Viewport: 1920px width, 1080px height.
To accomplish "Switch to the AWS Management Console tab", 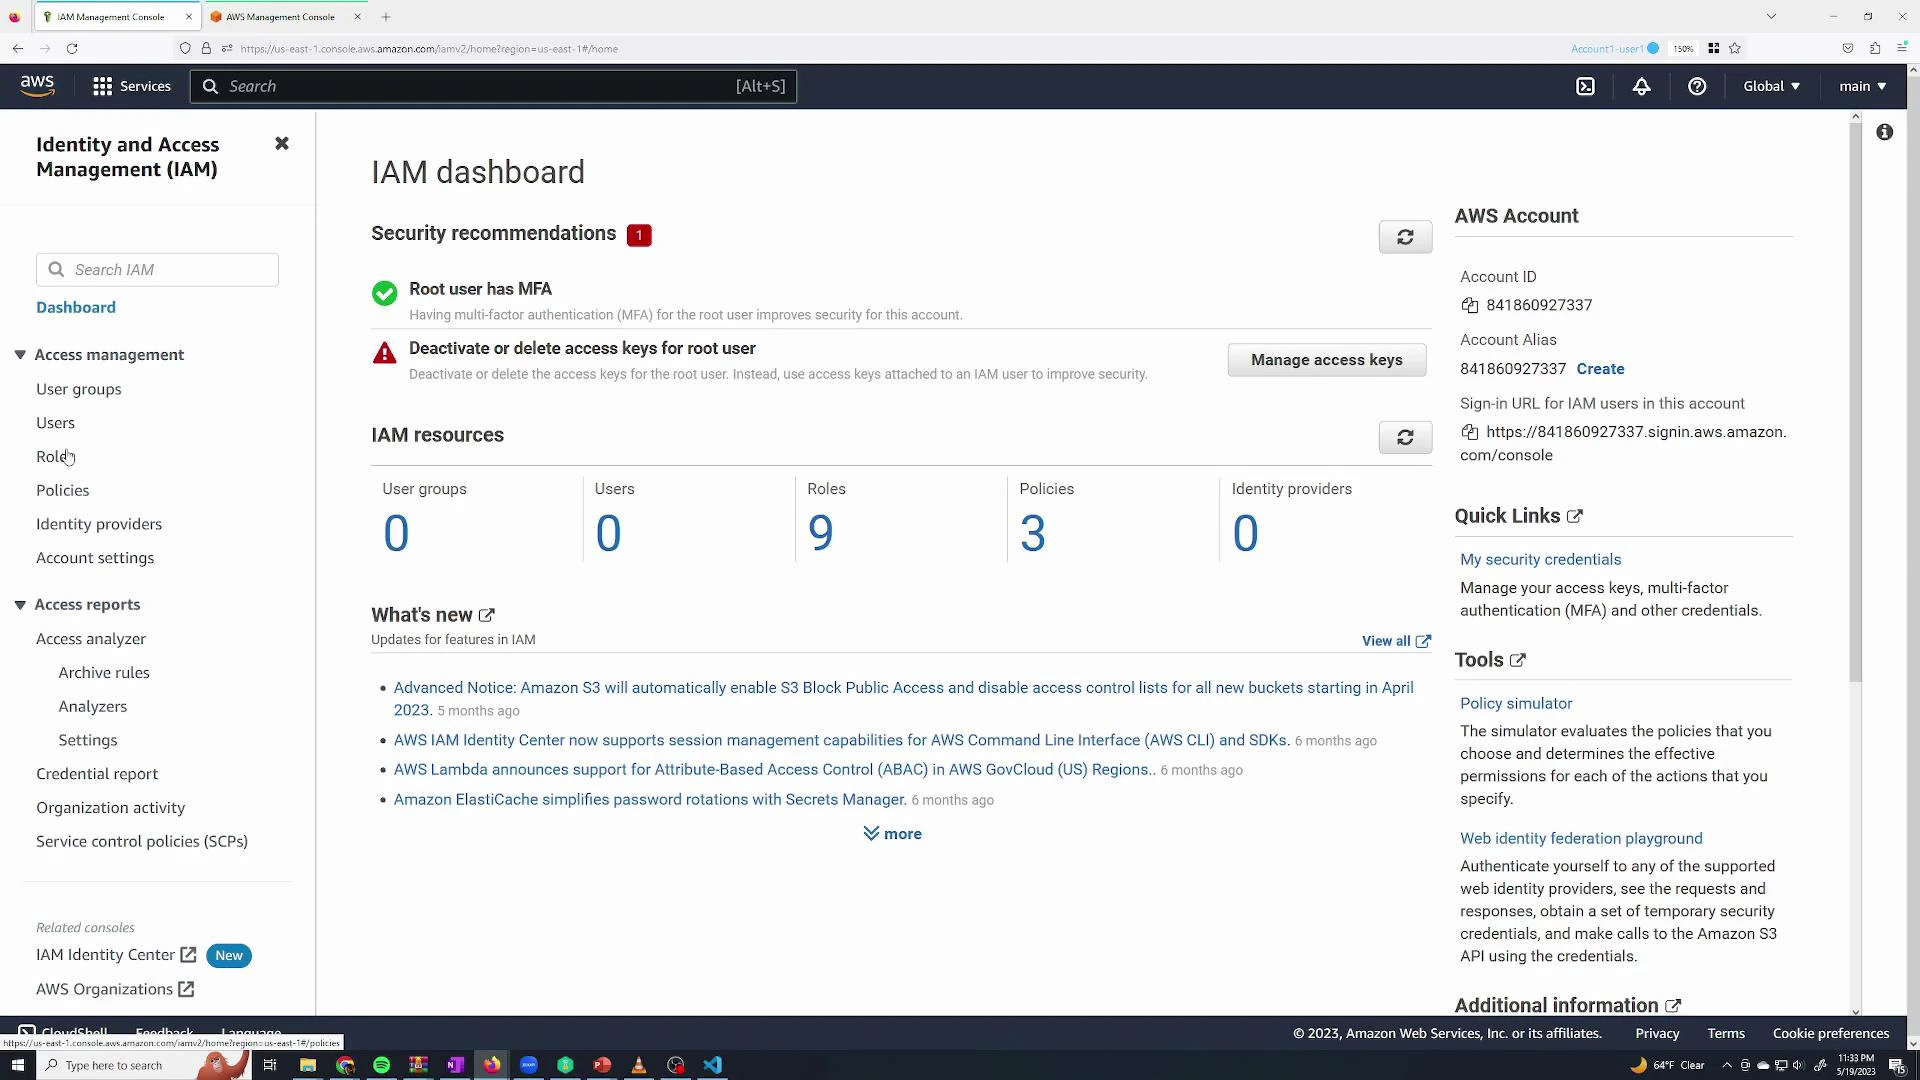I will click(280, 16).
